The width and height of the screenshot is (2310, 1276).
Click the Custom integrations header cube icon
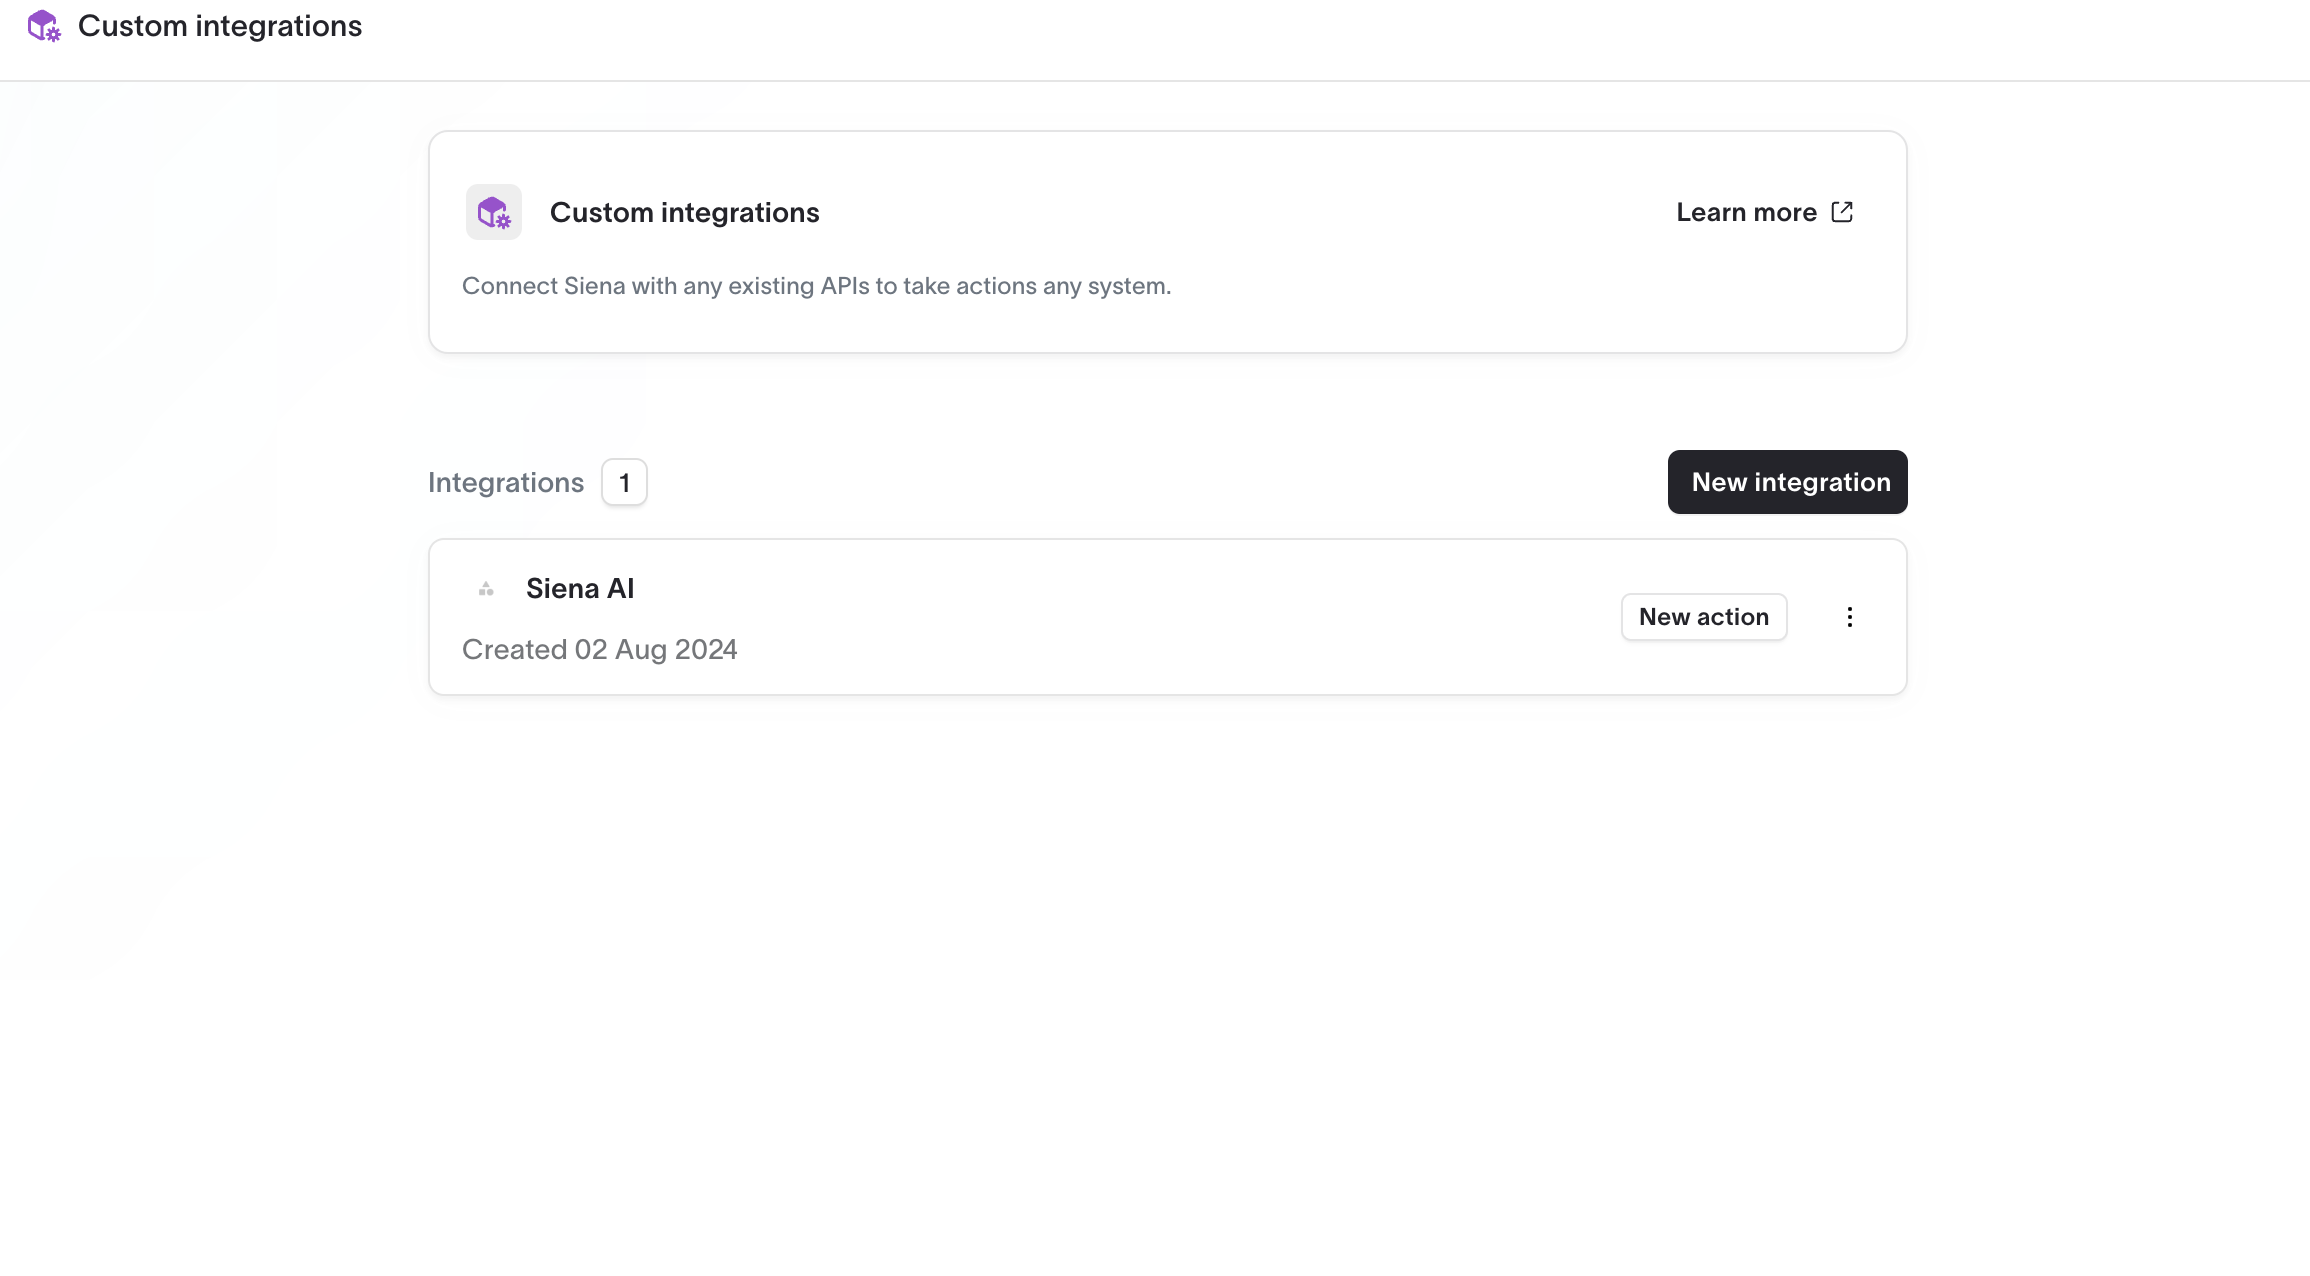pyautogui.click(x=44, y=26)
